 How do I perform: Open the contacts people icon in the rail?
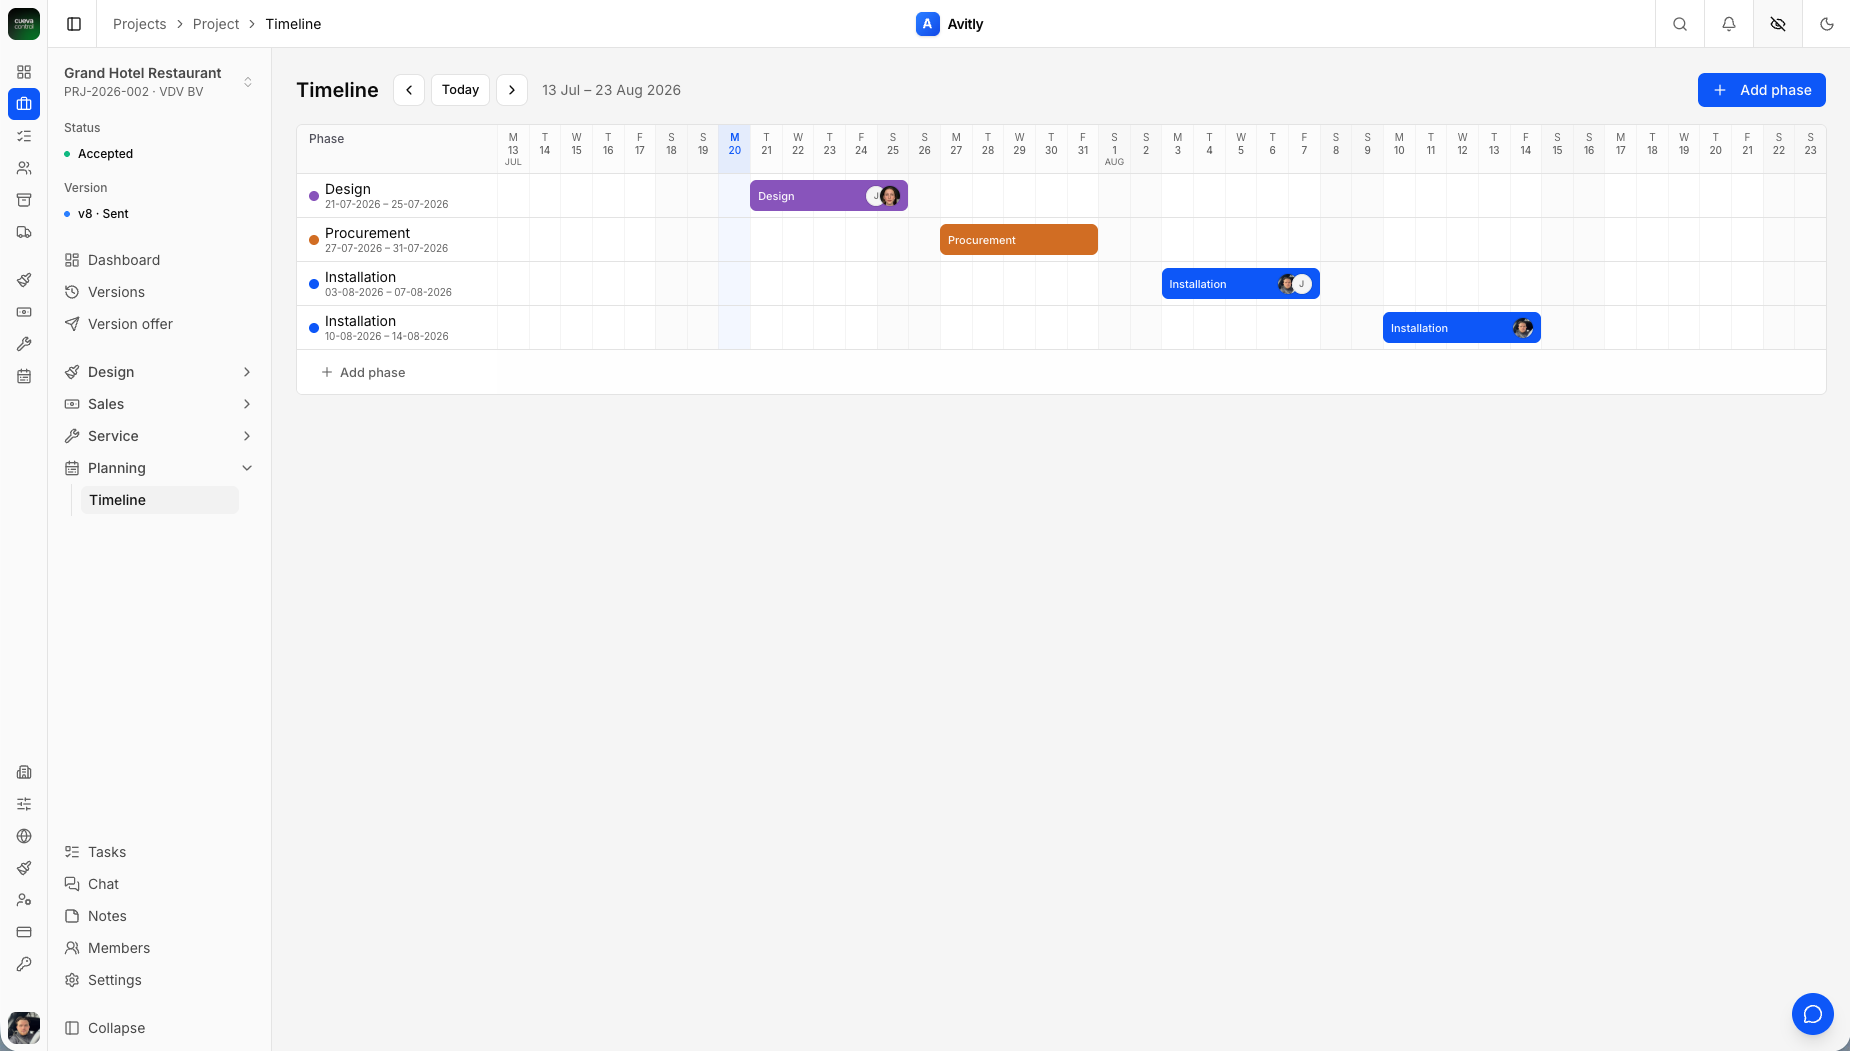pos(24,168)
